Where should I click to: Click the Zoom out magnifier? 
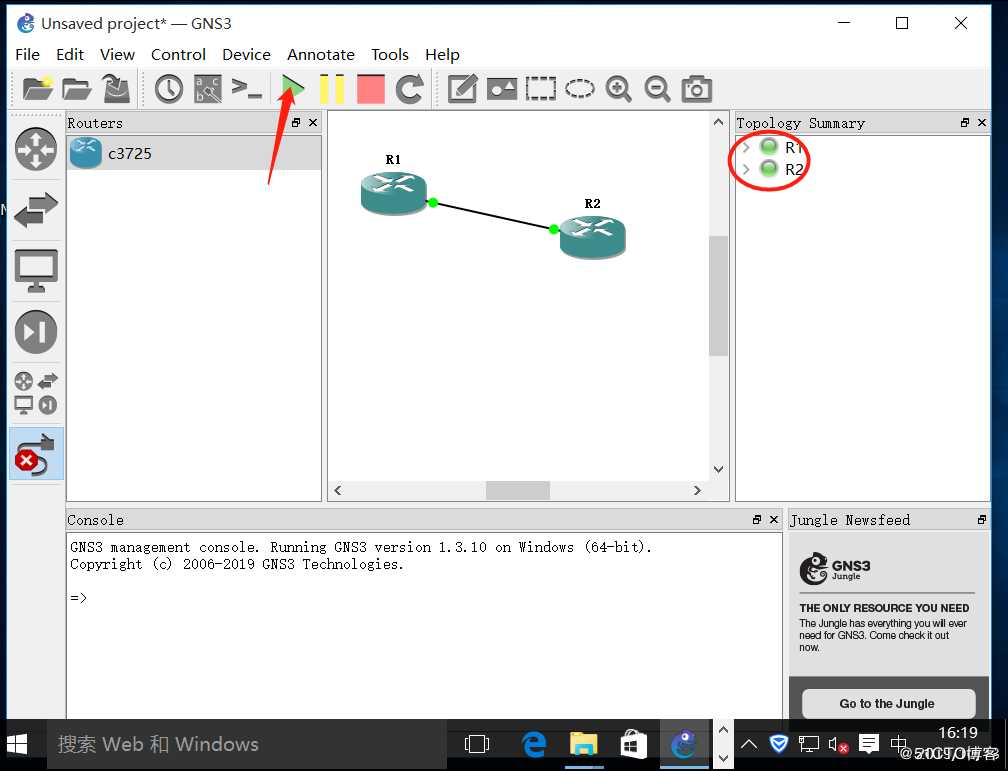click(658, 89)
